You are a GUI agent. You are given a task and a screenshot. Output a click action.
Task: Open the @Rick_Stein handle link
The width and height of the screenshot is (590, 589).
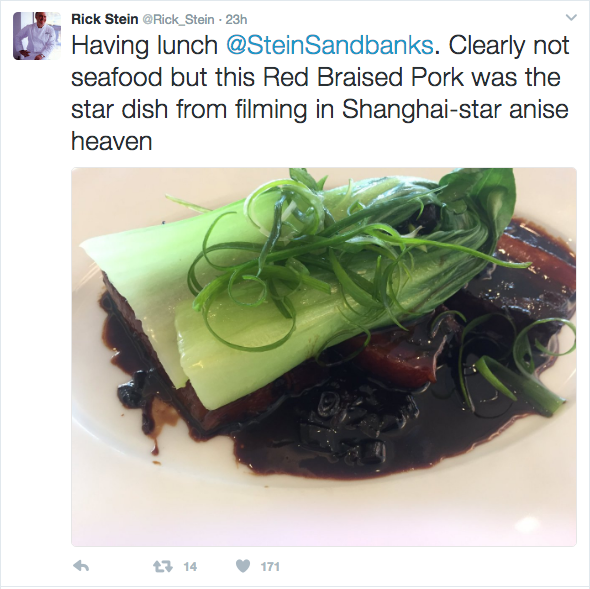pyautogui.click(x=178, y=20)
